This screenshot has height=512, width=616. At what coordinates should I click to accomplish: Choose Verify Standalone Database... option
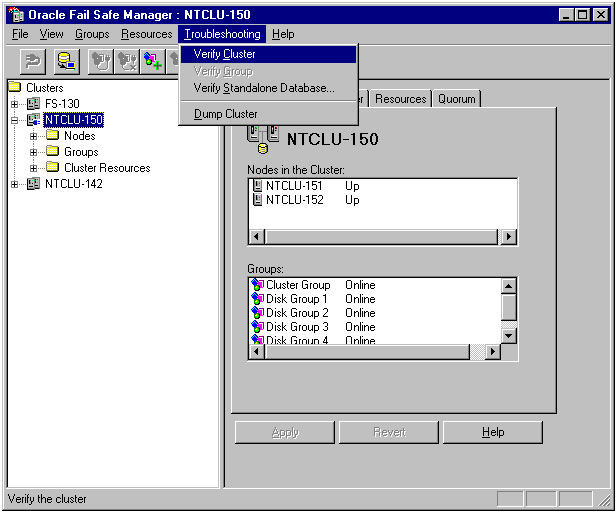(268, 88)
